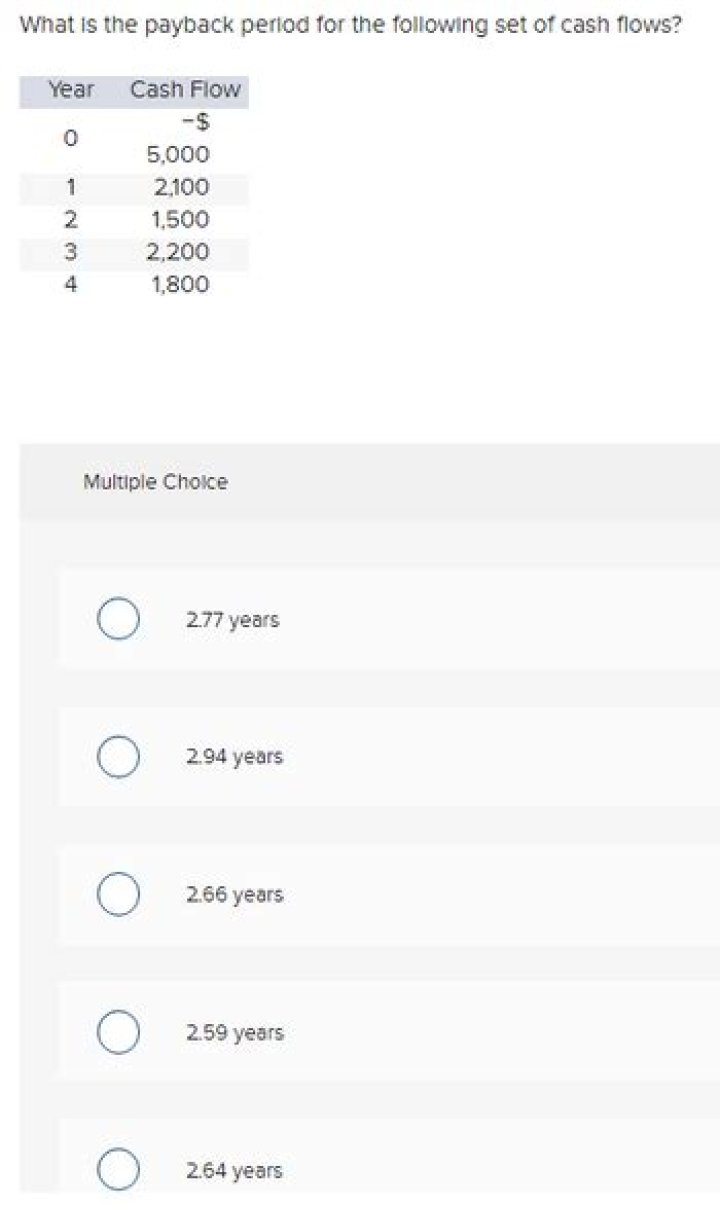
Task: Click the payback period question text
Action: pyautogui.click(x=350, y=25)
